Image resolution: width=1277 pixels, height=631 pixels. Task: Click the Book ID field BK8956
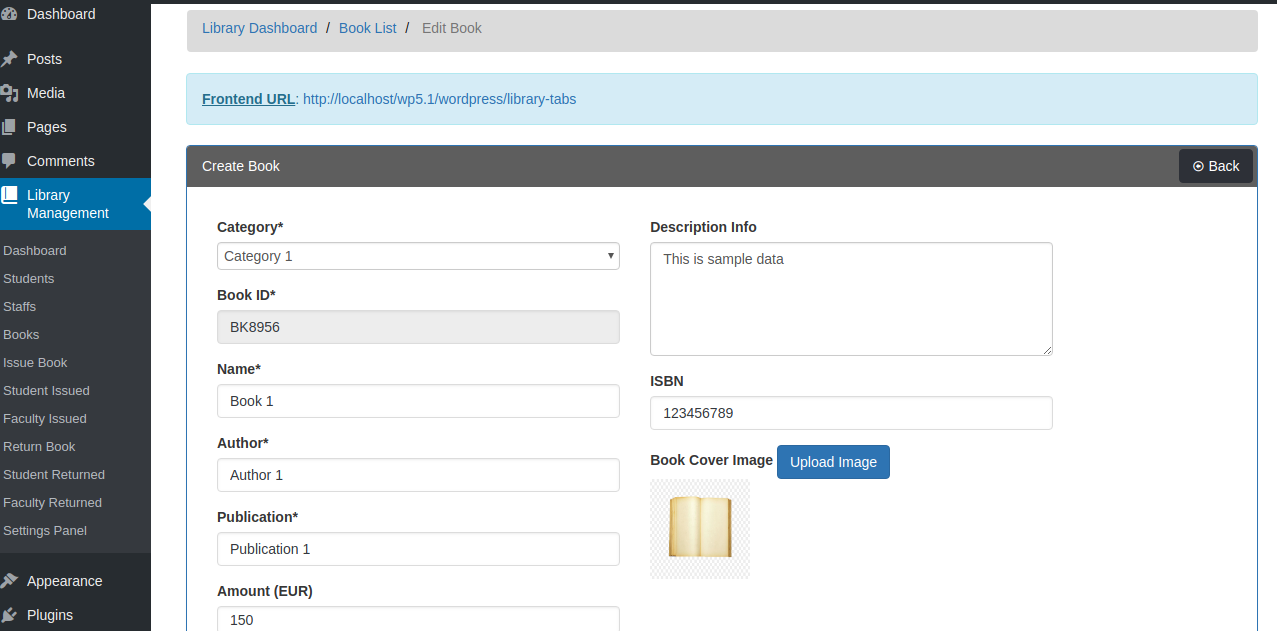click(418, 327)
